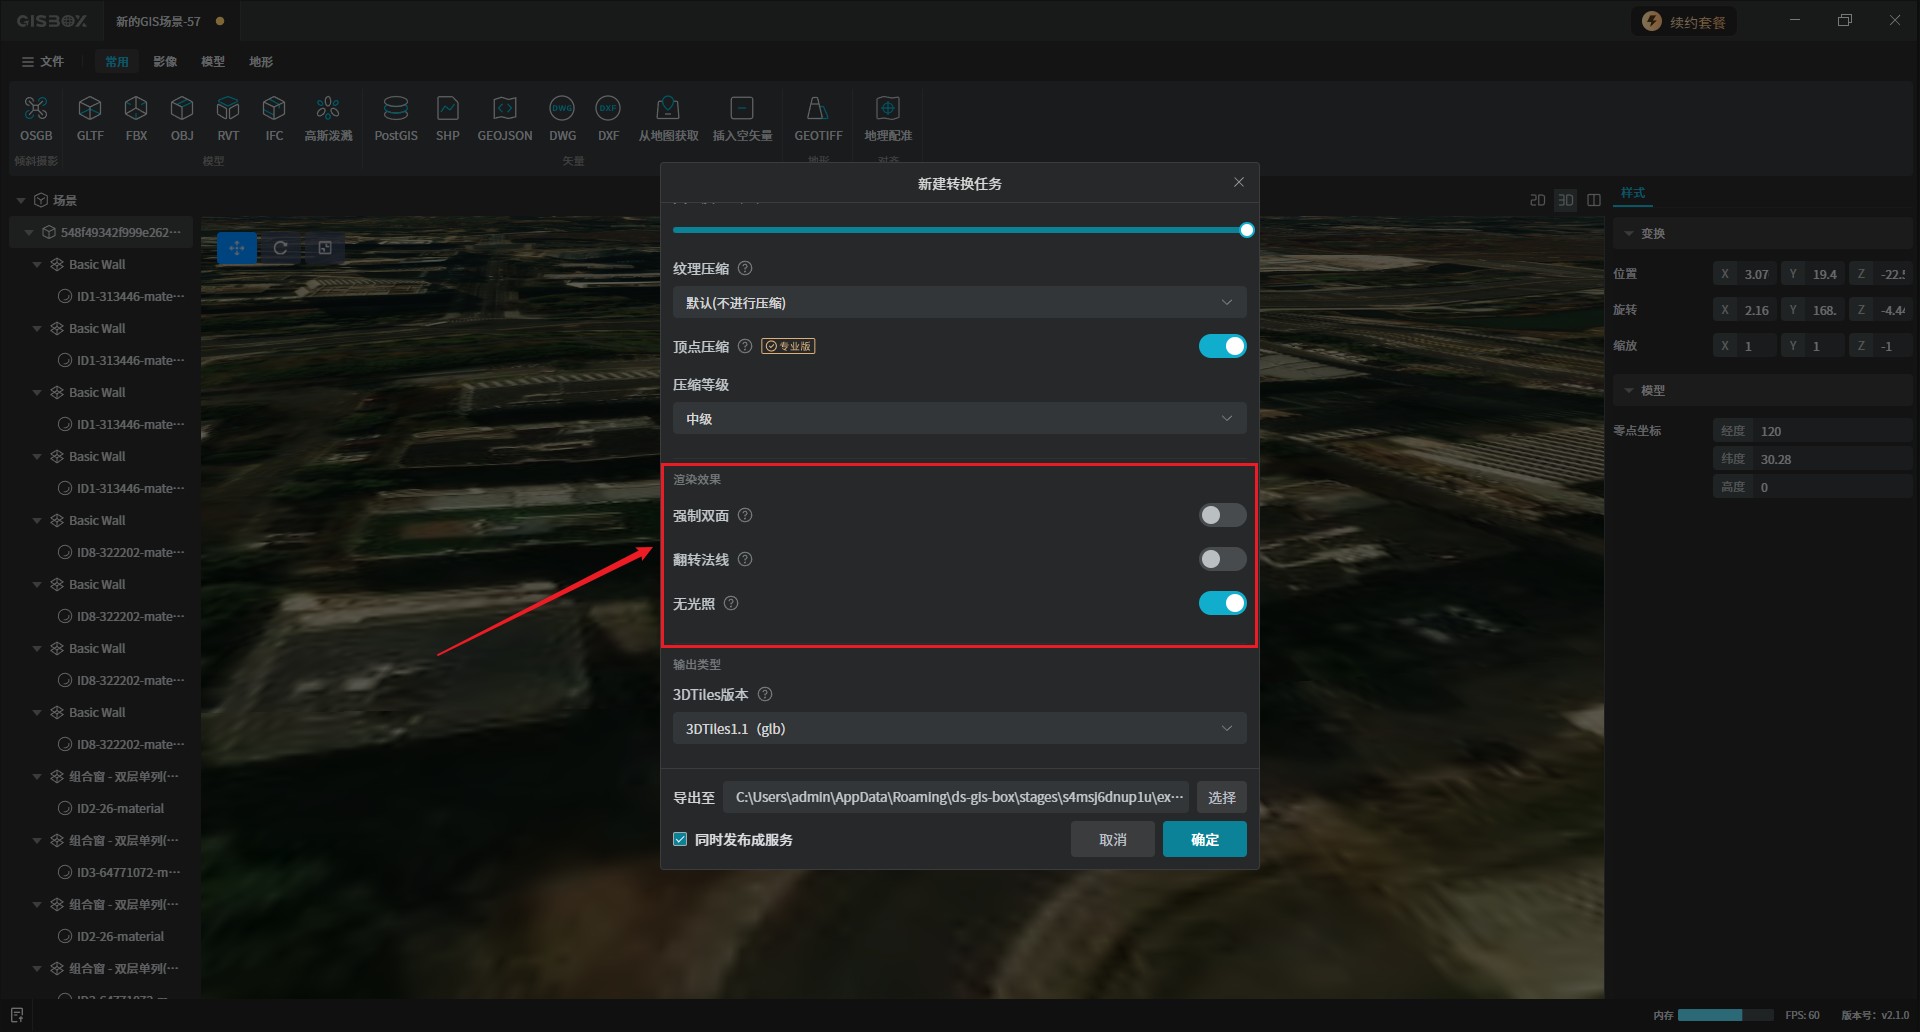Switch to the 影像 tab
Image resolution: width=1920 pixels, height=1032 pixels.
coord(165,62)
